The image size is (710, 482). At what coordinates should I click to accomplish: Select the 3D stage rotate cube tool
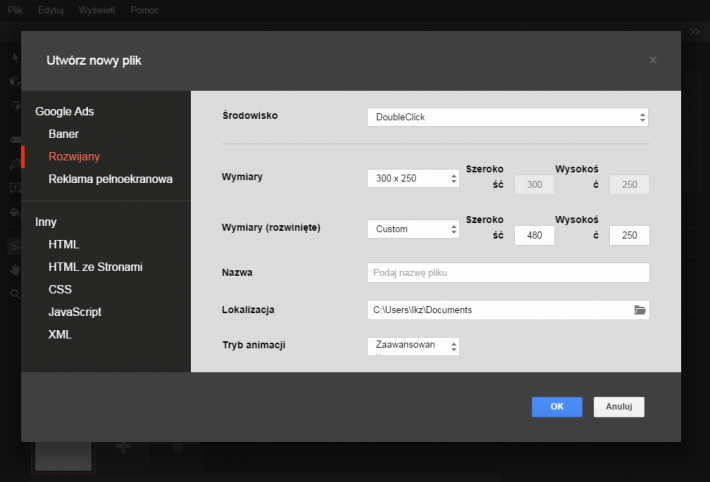[15, 105]
